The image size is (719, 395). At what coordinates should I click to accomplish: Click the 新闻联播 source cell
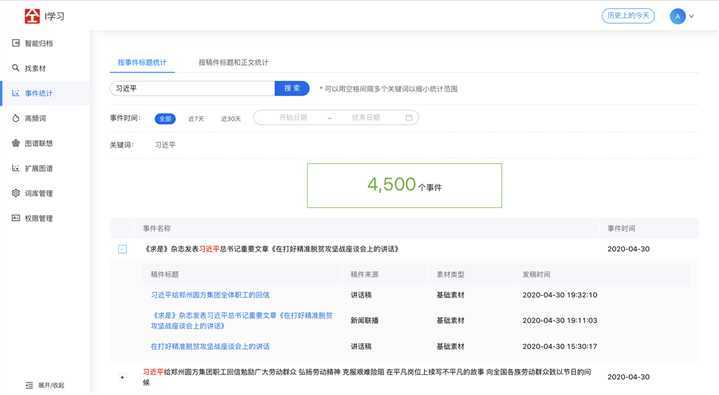365,321
